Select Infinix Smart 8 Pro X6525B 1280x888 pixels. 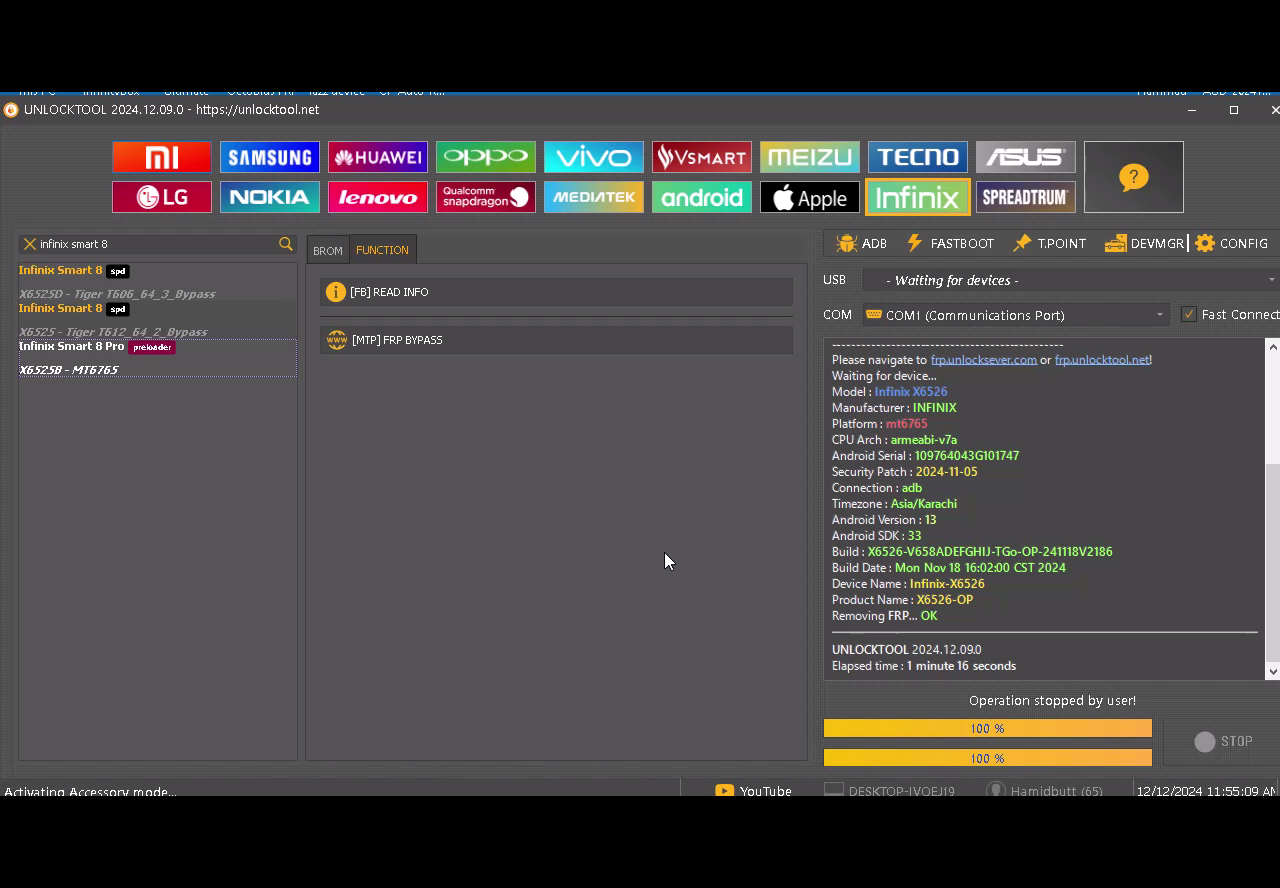pyautogui.click(x=157, y=358)
